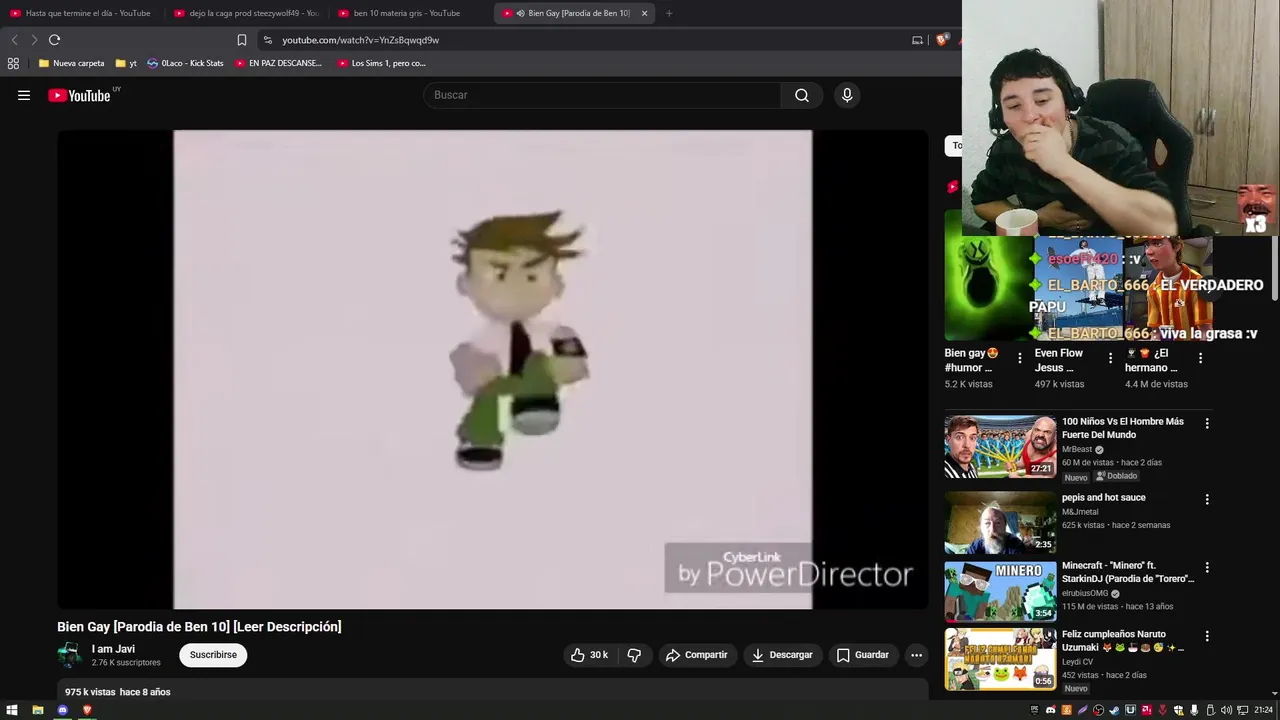
Task: Open the 0Laco - Kick Stats bookmark
Action: click(x=185, y=63)
